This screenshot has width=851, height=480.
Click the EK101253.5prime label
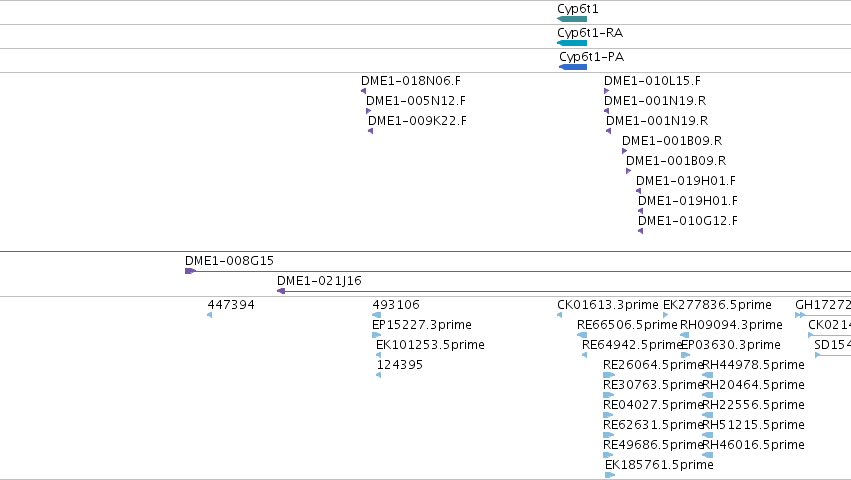point(430,345)
